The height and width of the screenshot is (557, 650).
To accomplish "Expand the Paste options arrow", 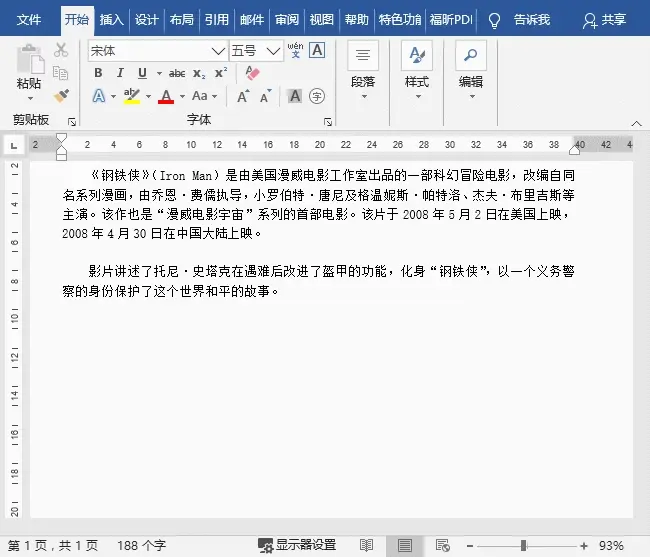I will pyautogui.click(x=30, y=99).
